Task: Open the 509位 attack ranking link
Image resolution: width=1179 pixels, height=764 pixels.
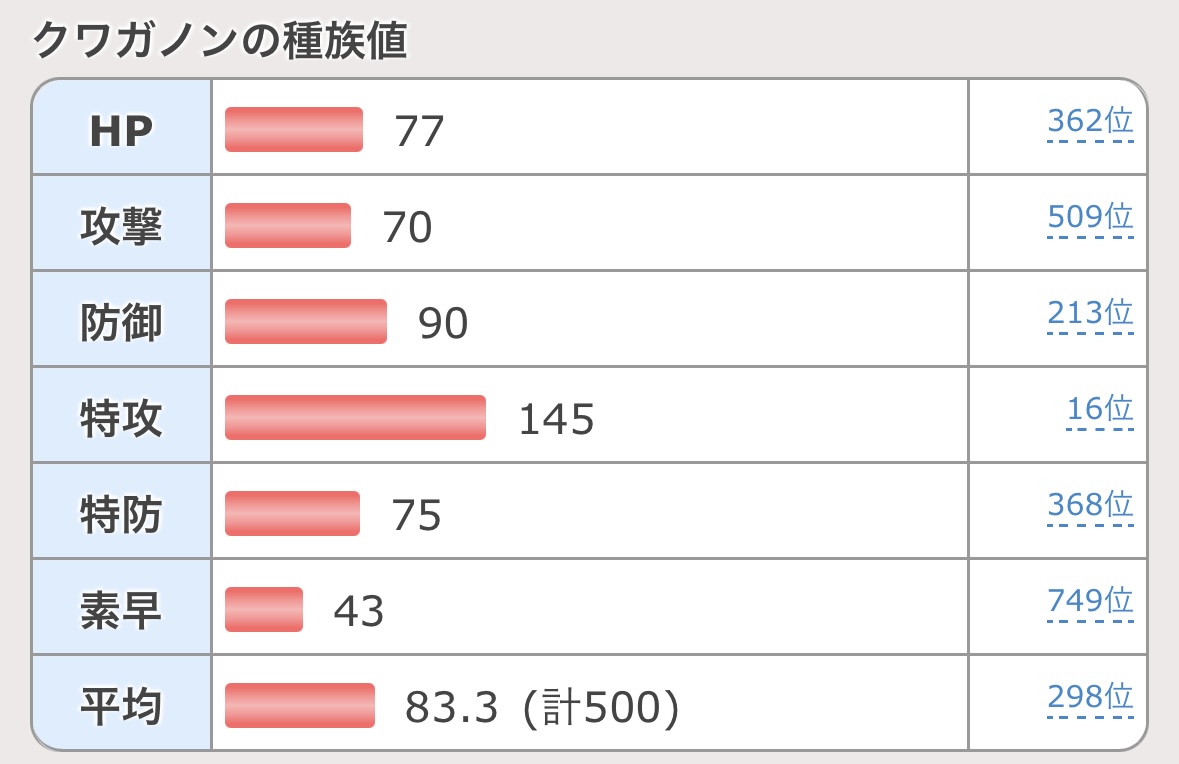Action: [x=1090, y=217]
